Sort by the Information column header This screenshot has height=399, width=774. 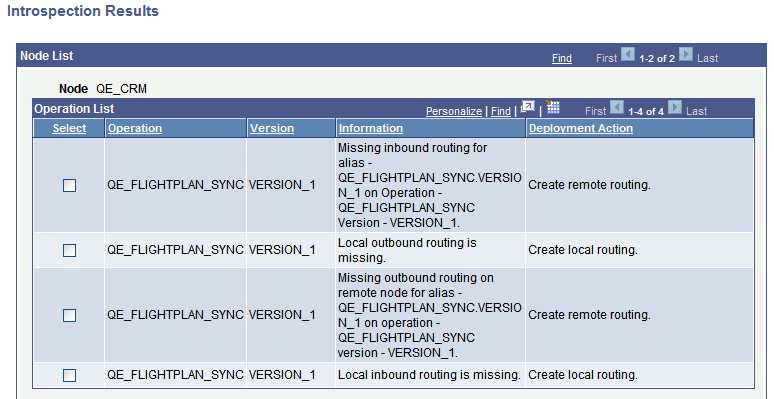[371, 128]
